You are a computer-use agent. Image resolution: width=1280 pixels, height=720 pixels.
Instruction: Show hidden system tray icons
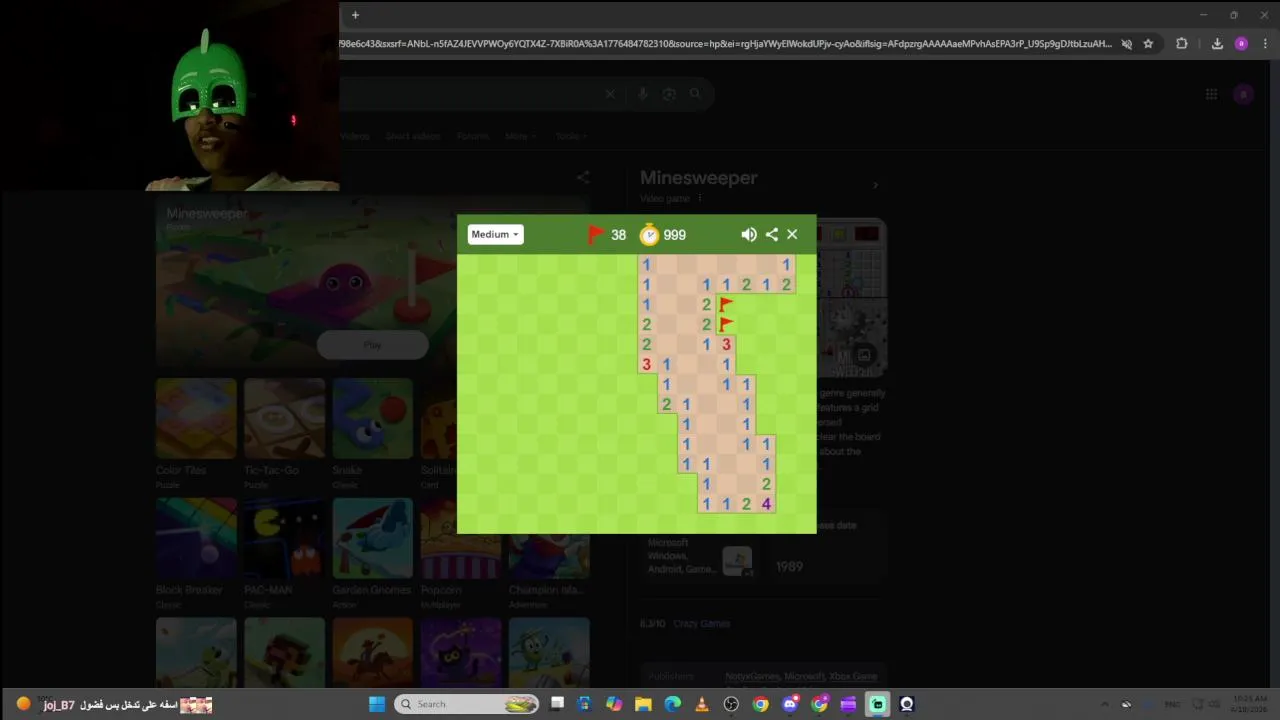click(x=1104, y=704)
